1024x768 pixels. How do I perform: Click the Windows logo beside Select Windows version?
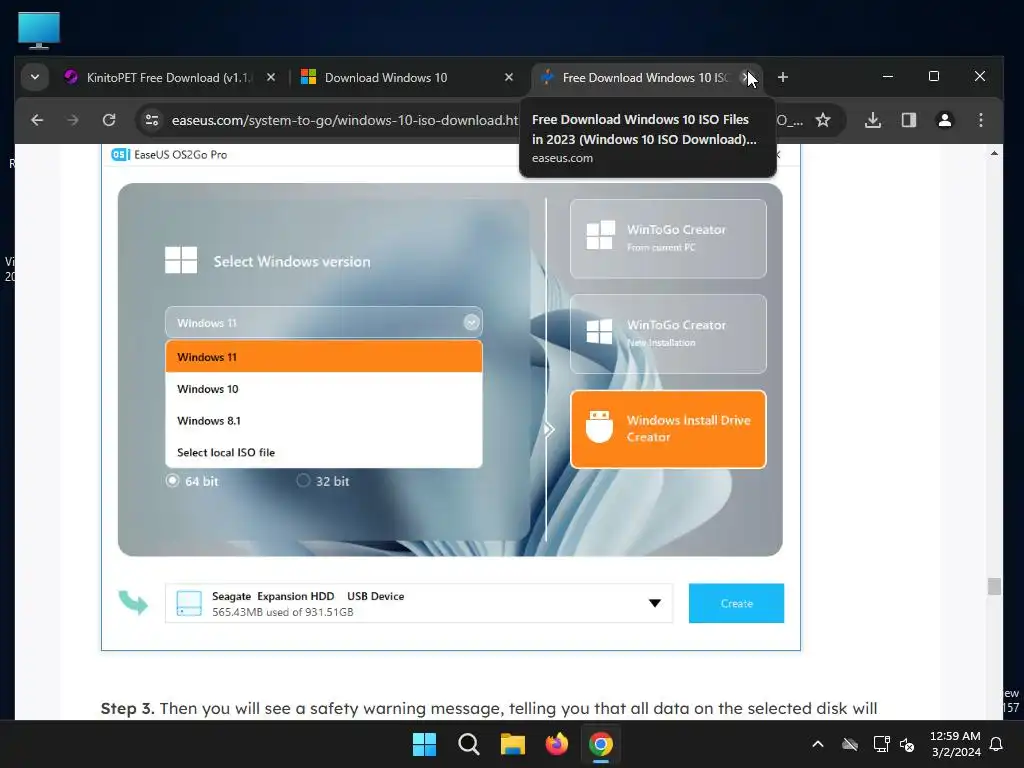click(181, 260)
